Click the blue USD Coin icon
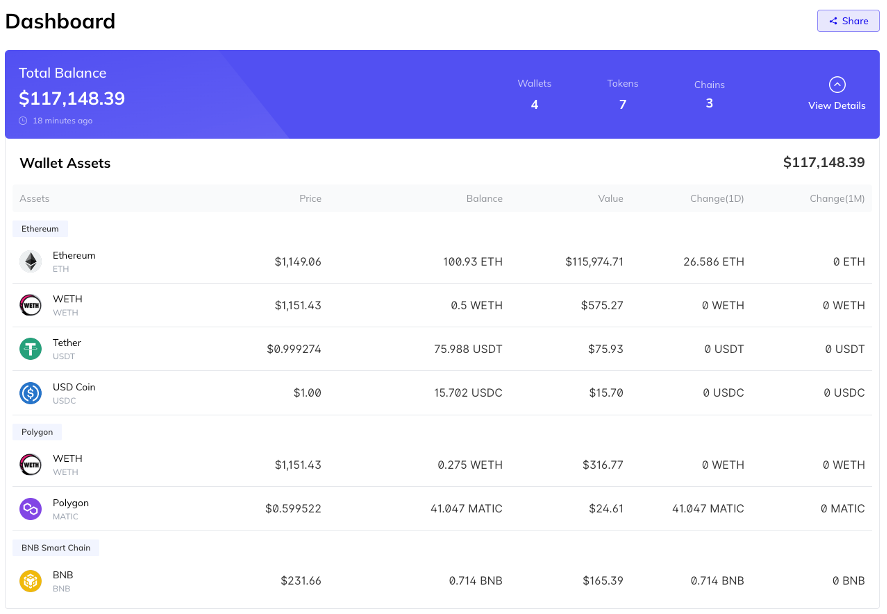Viewport: 887px width, 614px height. (x=30, y=393)
